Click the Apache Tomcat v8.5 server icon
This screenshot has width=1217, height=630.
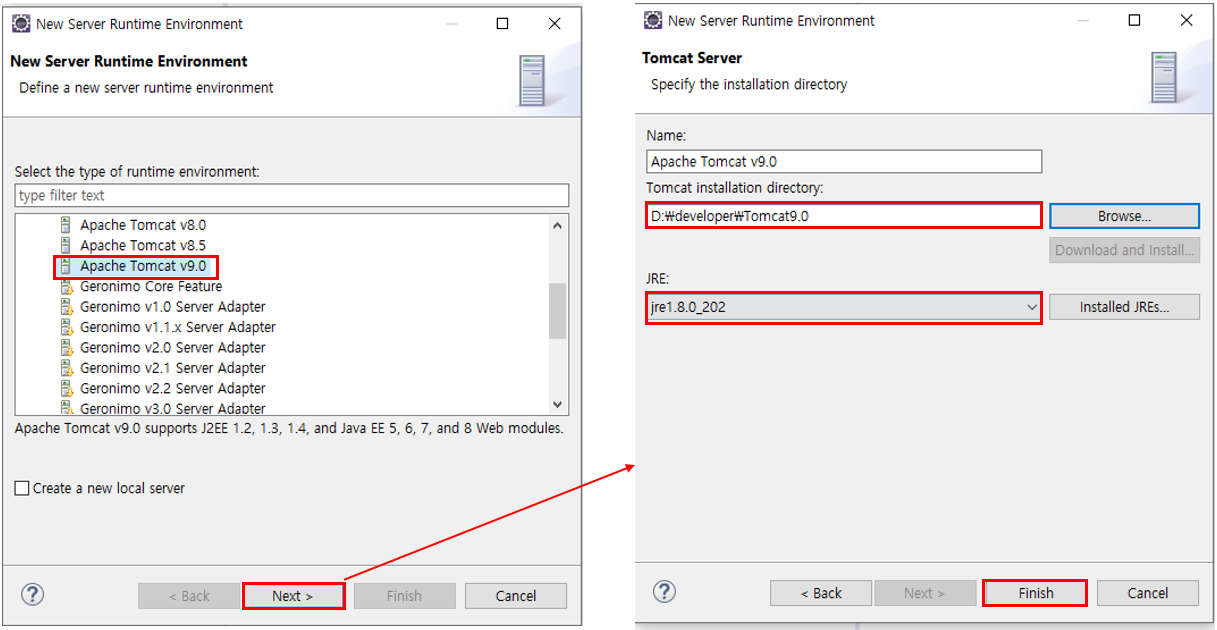click(66, 245)
